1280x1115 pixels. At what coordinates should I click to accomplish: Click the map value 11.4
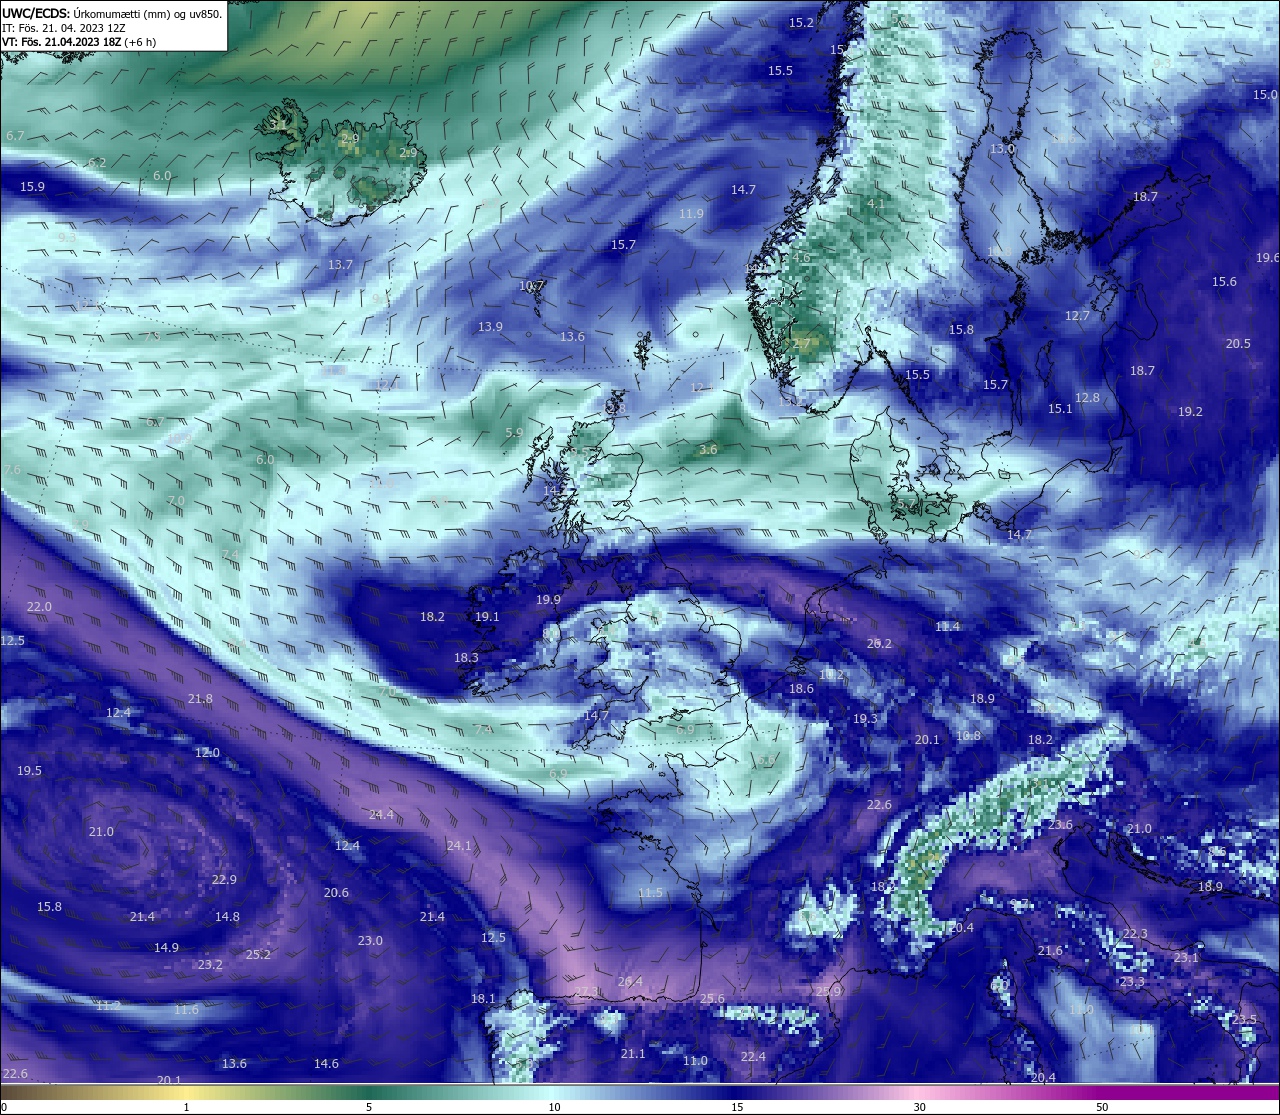click(x=947, y=626)
